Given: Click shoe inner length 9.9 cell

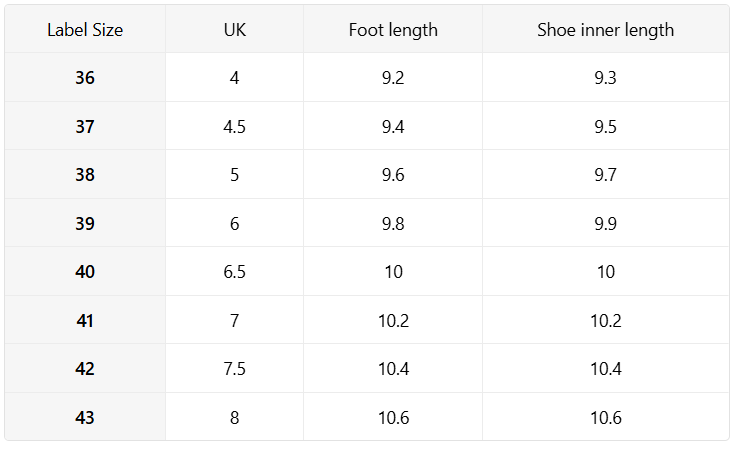Looking at the screenshot, I should coord(605,223).
